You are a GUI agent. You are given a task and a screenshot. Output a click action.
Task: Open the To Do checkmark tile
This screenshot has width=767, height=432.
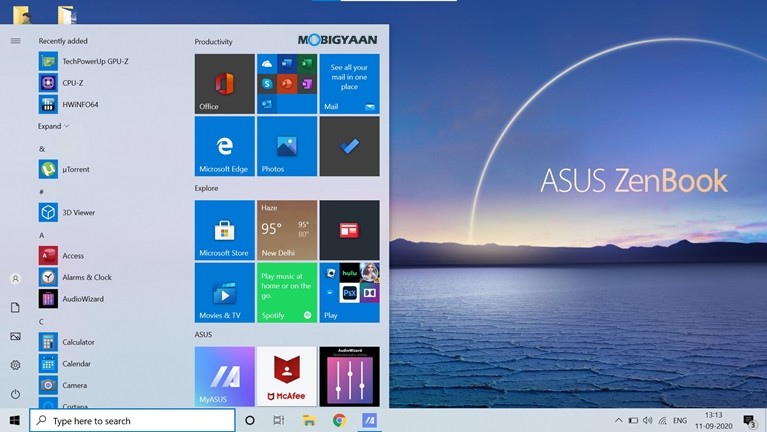click(x=349, y=146)
